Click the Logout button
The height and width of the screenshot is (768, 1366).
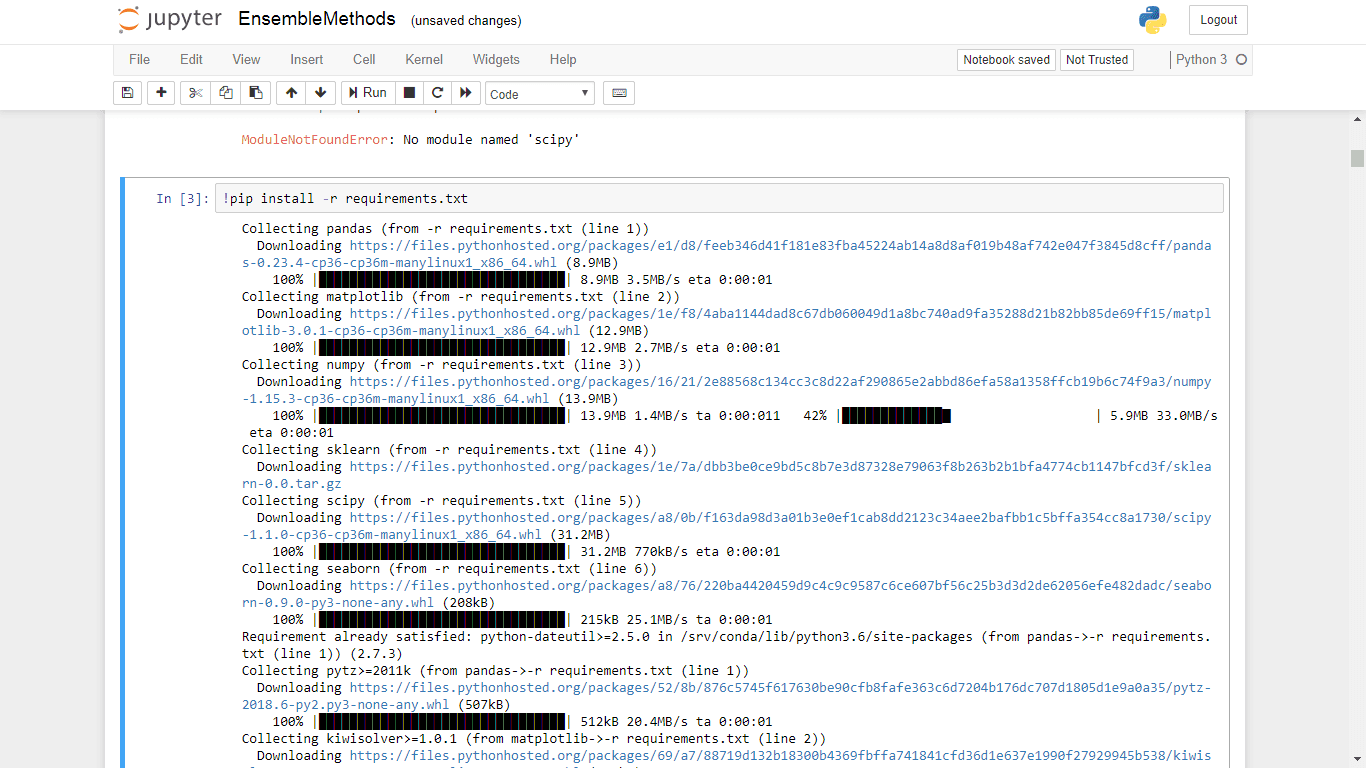[1218, 19]
